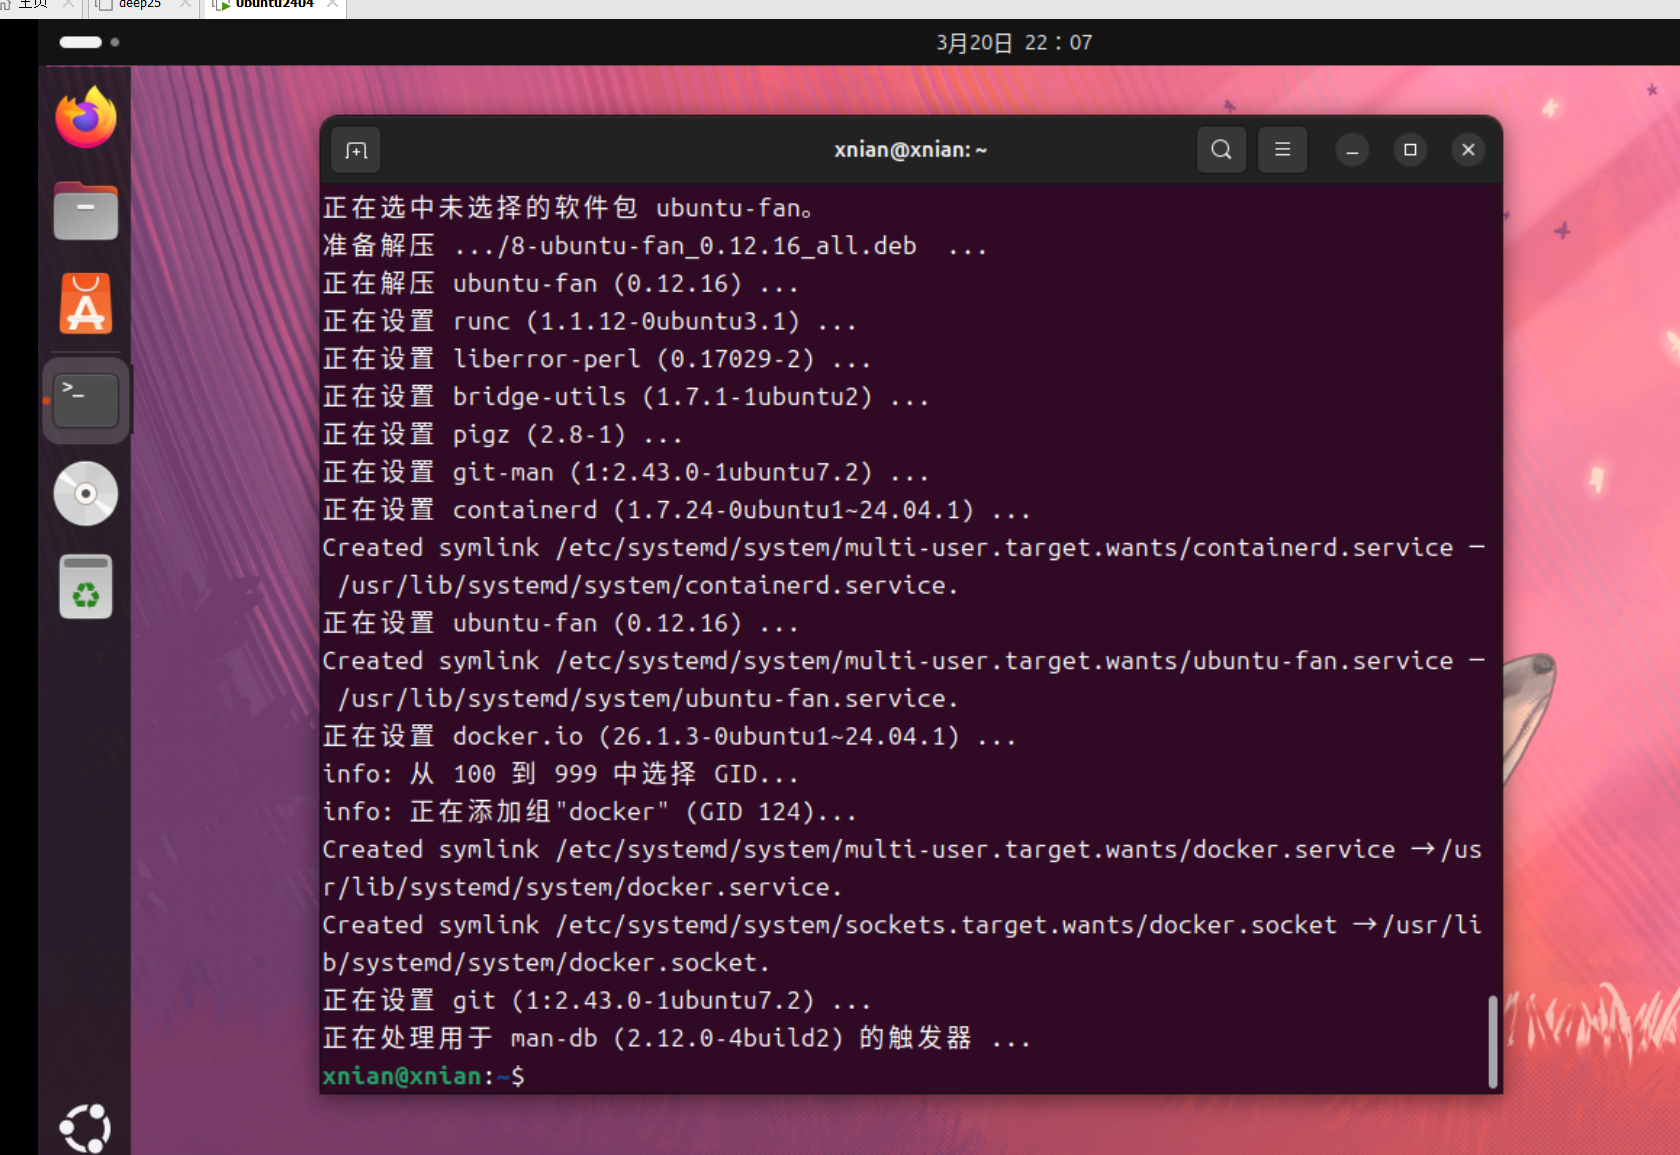Click the terminal vertical scrollbar

(x=1492, y=1040)
